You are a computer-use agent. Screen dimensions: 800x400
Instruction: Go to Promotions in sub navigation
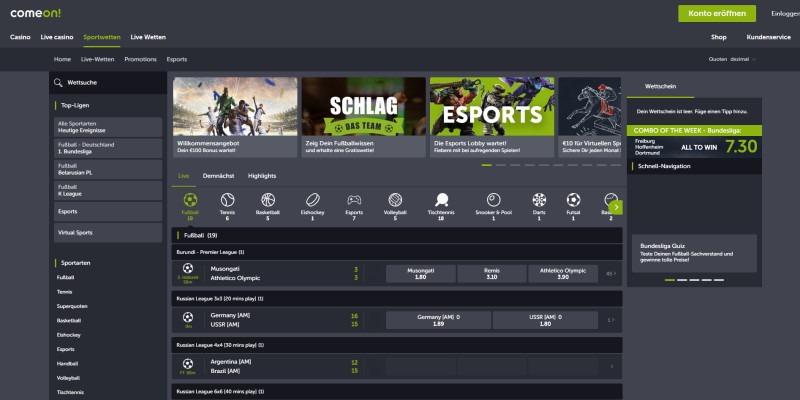[x=140, y=59]
